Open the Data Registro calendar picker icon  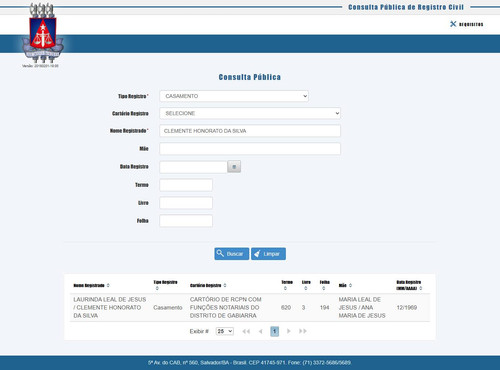click(234, 167)
